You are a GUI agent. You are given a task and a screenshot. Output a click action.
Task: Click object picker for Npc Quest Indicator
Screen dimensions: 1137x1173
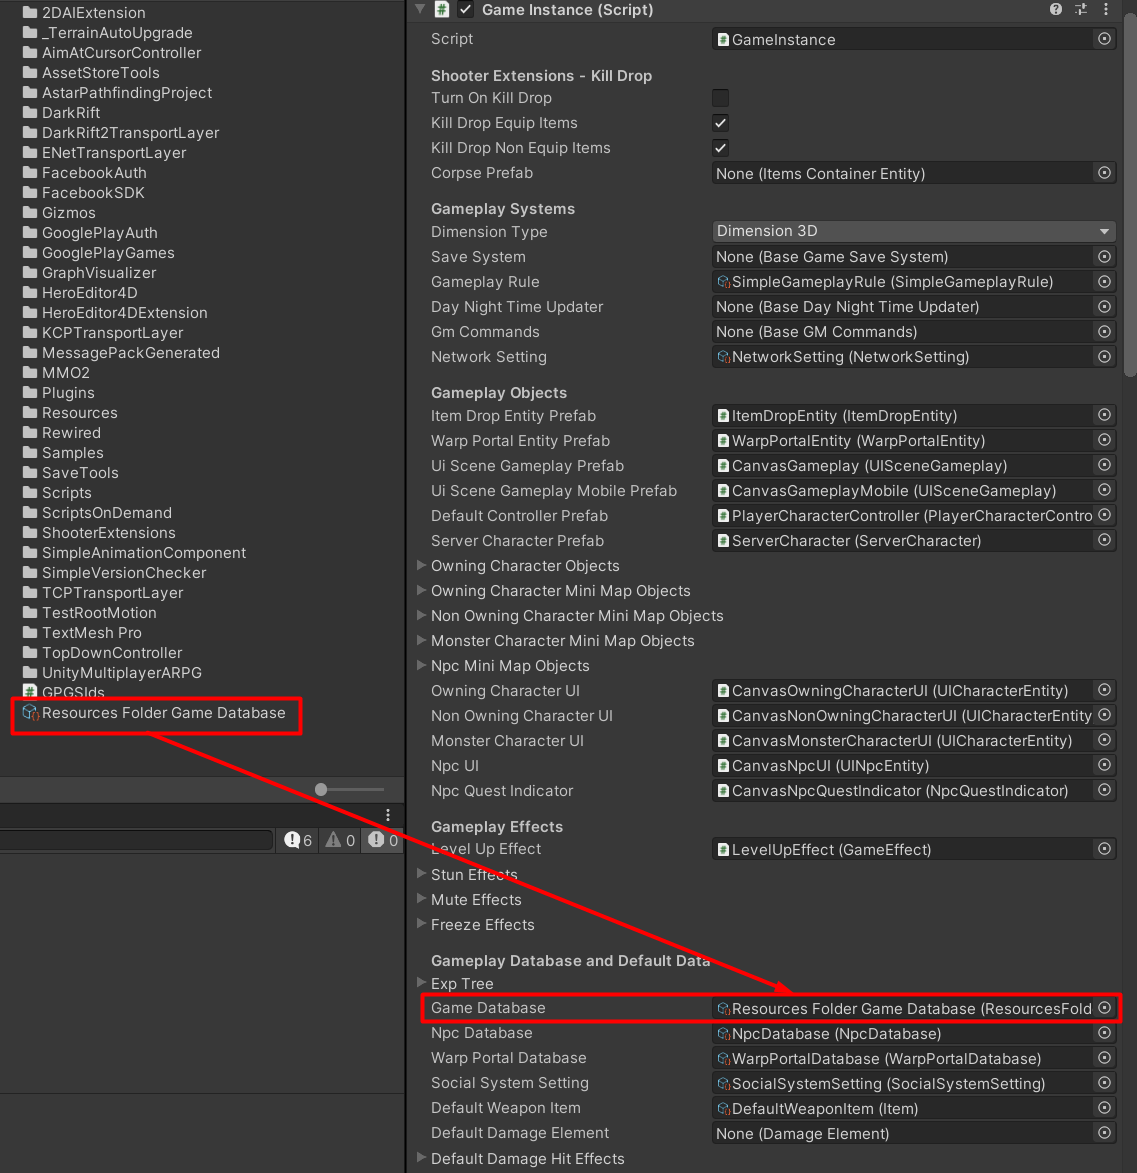click(1104, 791)
